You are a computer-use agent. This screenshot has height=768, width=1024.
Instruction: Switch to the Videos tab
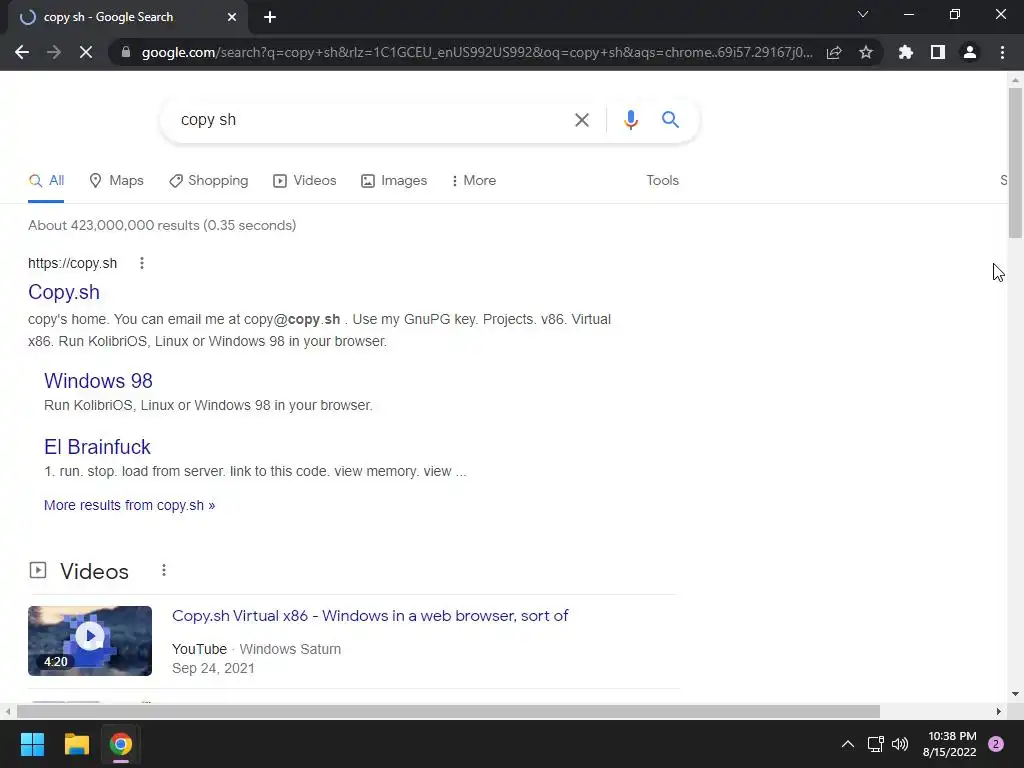click(304, 181)
